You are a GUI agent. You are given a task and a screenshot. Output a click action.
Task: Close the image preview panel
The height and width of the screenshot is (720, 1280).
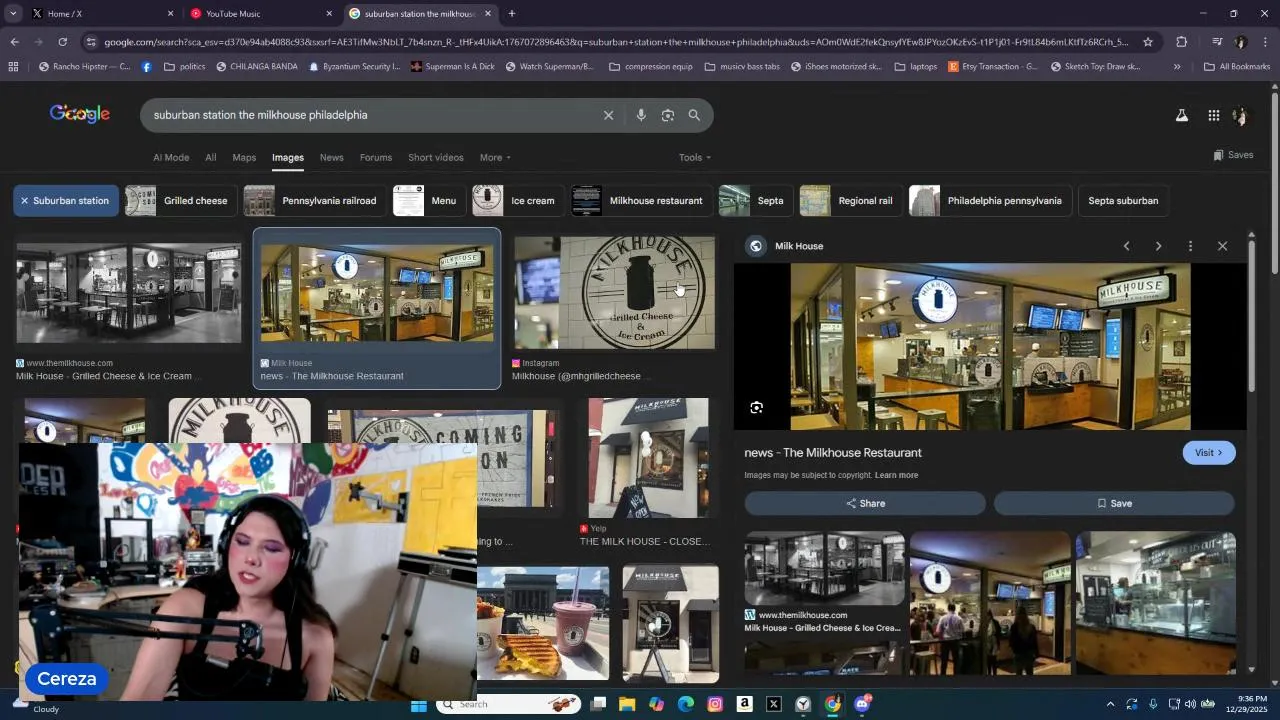pyautogui.click(x=1222, y=246)
